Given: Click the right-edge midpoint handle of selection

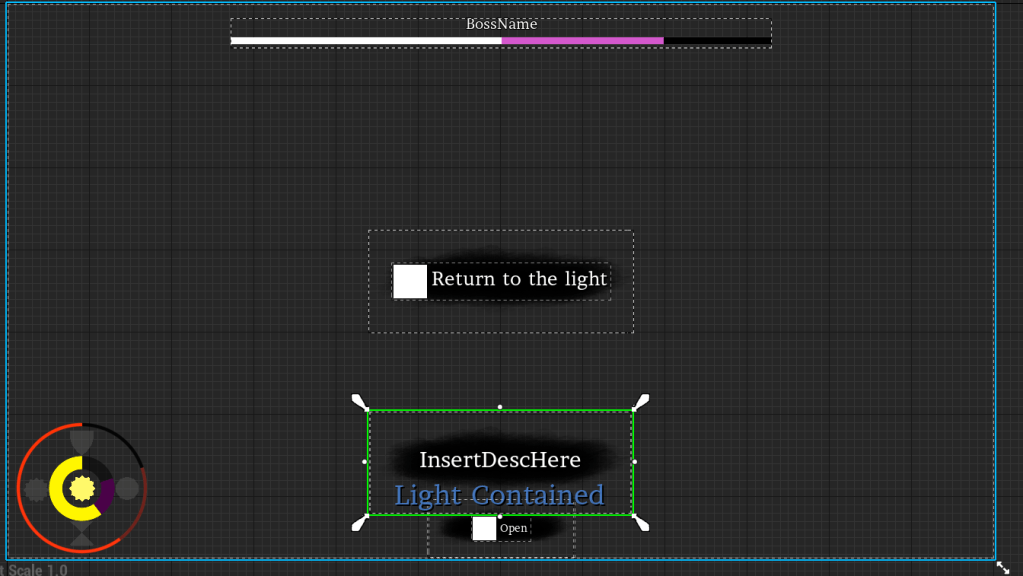Looking at the screenshot, I should point(635,462).
